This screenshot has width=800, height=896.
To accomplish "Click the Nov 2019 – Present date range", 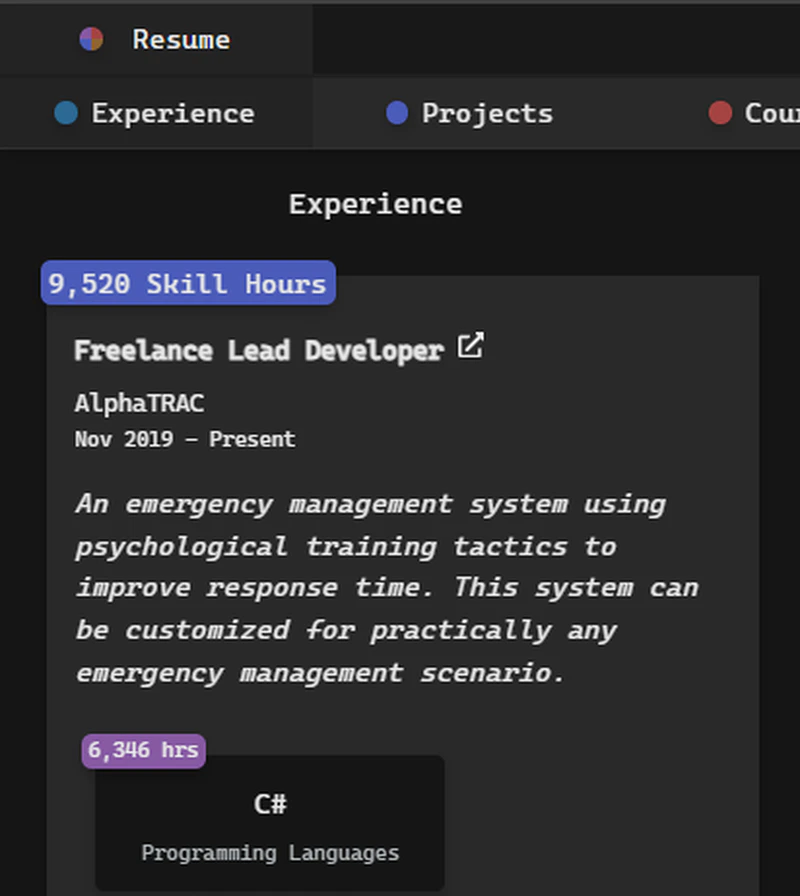I will click(x=185, y=439).
